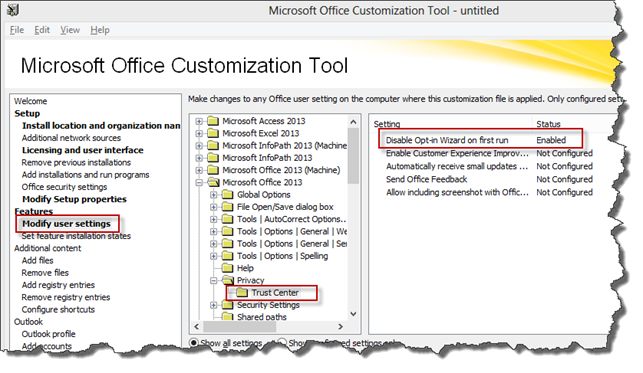This screenshot has width=643, height=373.
Task: Open the File menu
Action: click(17, 30)
